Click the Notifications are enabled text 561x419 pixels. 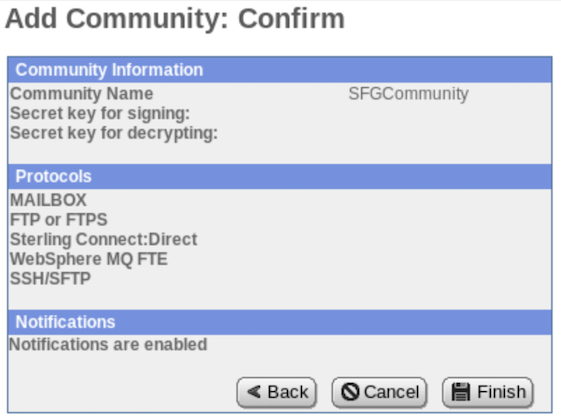click(108, 345)
